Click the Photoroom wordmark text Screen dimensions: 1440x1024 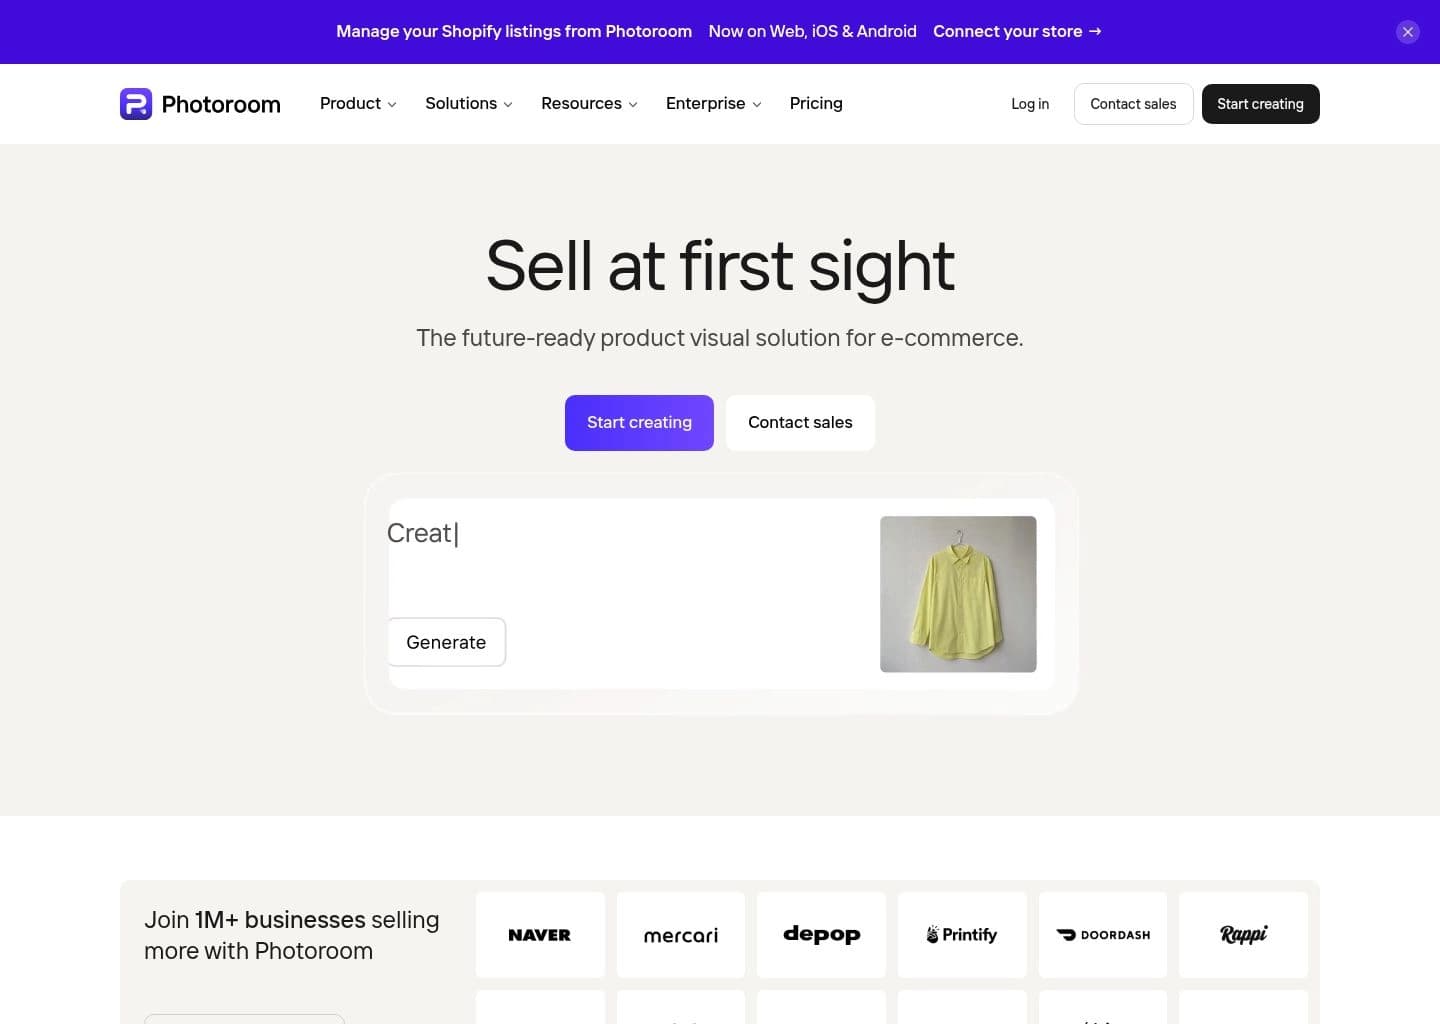tap(221, 104)
